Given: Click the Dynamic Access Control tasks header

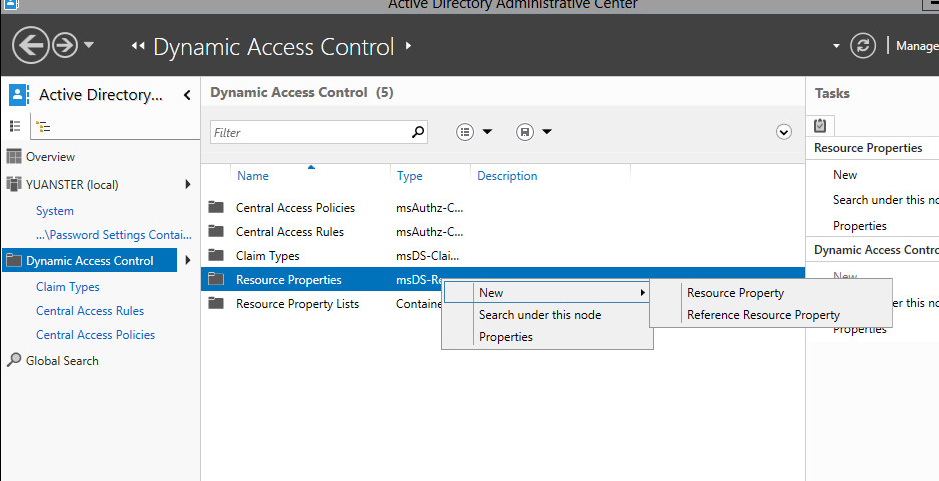Looking at the screenshot, I should pos(876,250).
